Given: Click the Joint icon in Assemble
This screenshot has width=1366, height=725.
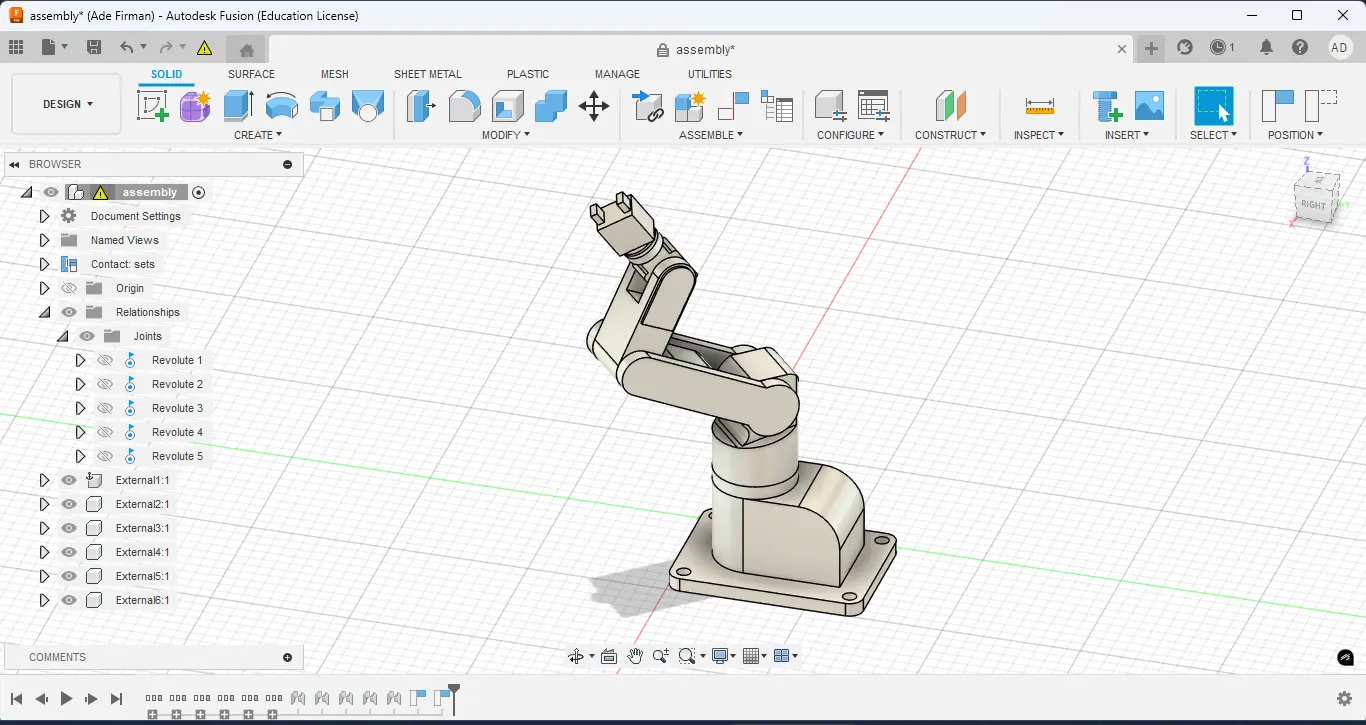Looking at the screenshot, I should click(649, 105).
